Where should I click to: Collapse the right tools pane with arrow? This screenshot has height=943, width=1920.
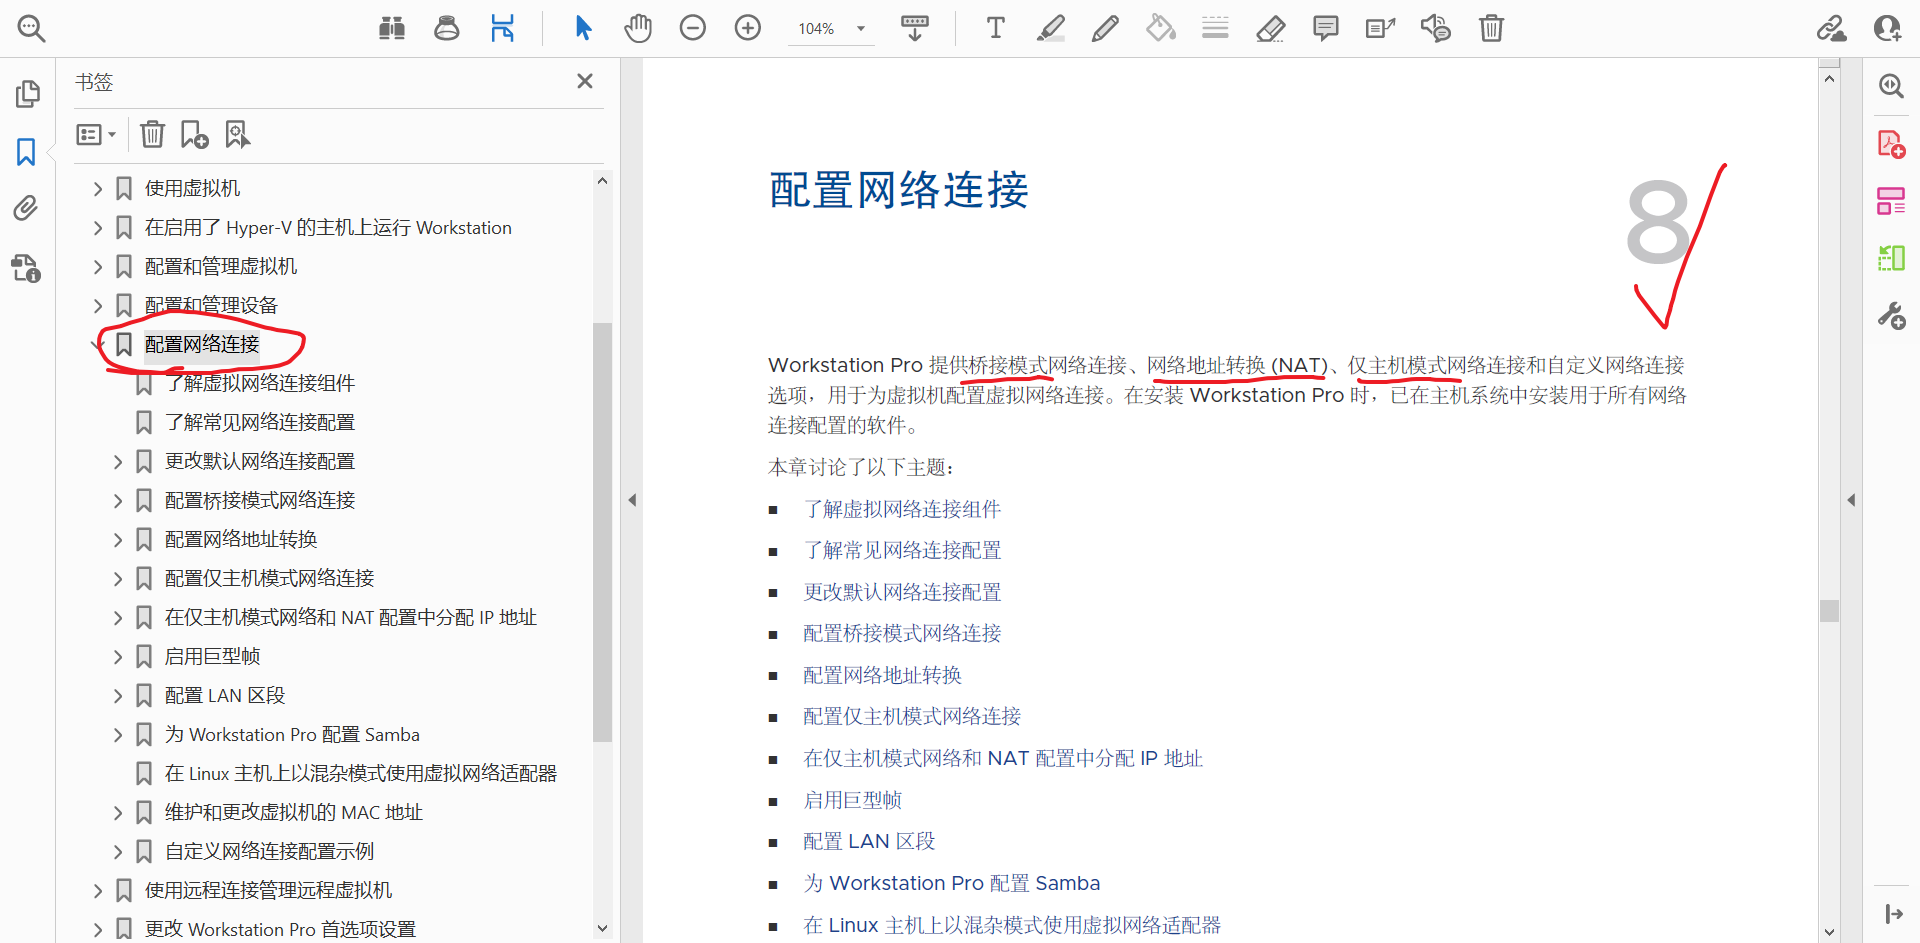tap(1851, 500)
